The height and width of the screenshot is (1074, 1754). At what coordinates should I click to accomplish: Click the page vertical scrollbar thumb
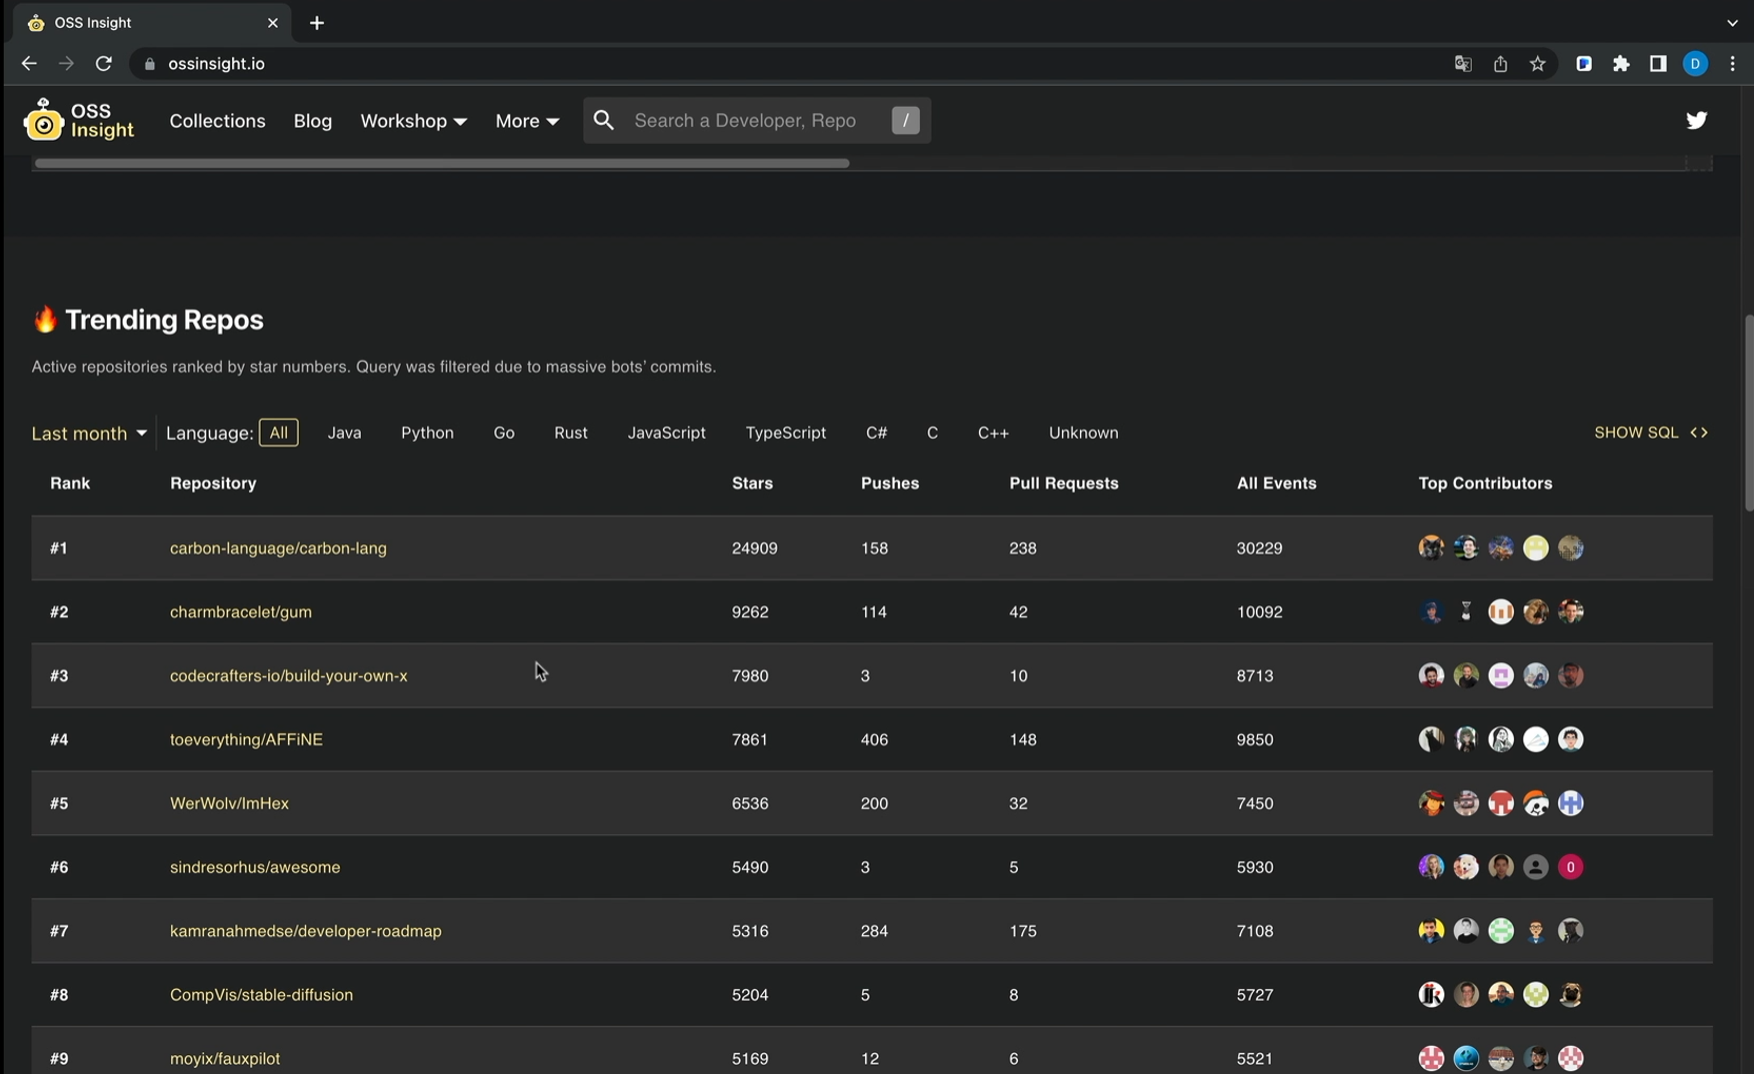coord(1748,413)
